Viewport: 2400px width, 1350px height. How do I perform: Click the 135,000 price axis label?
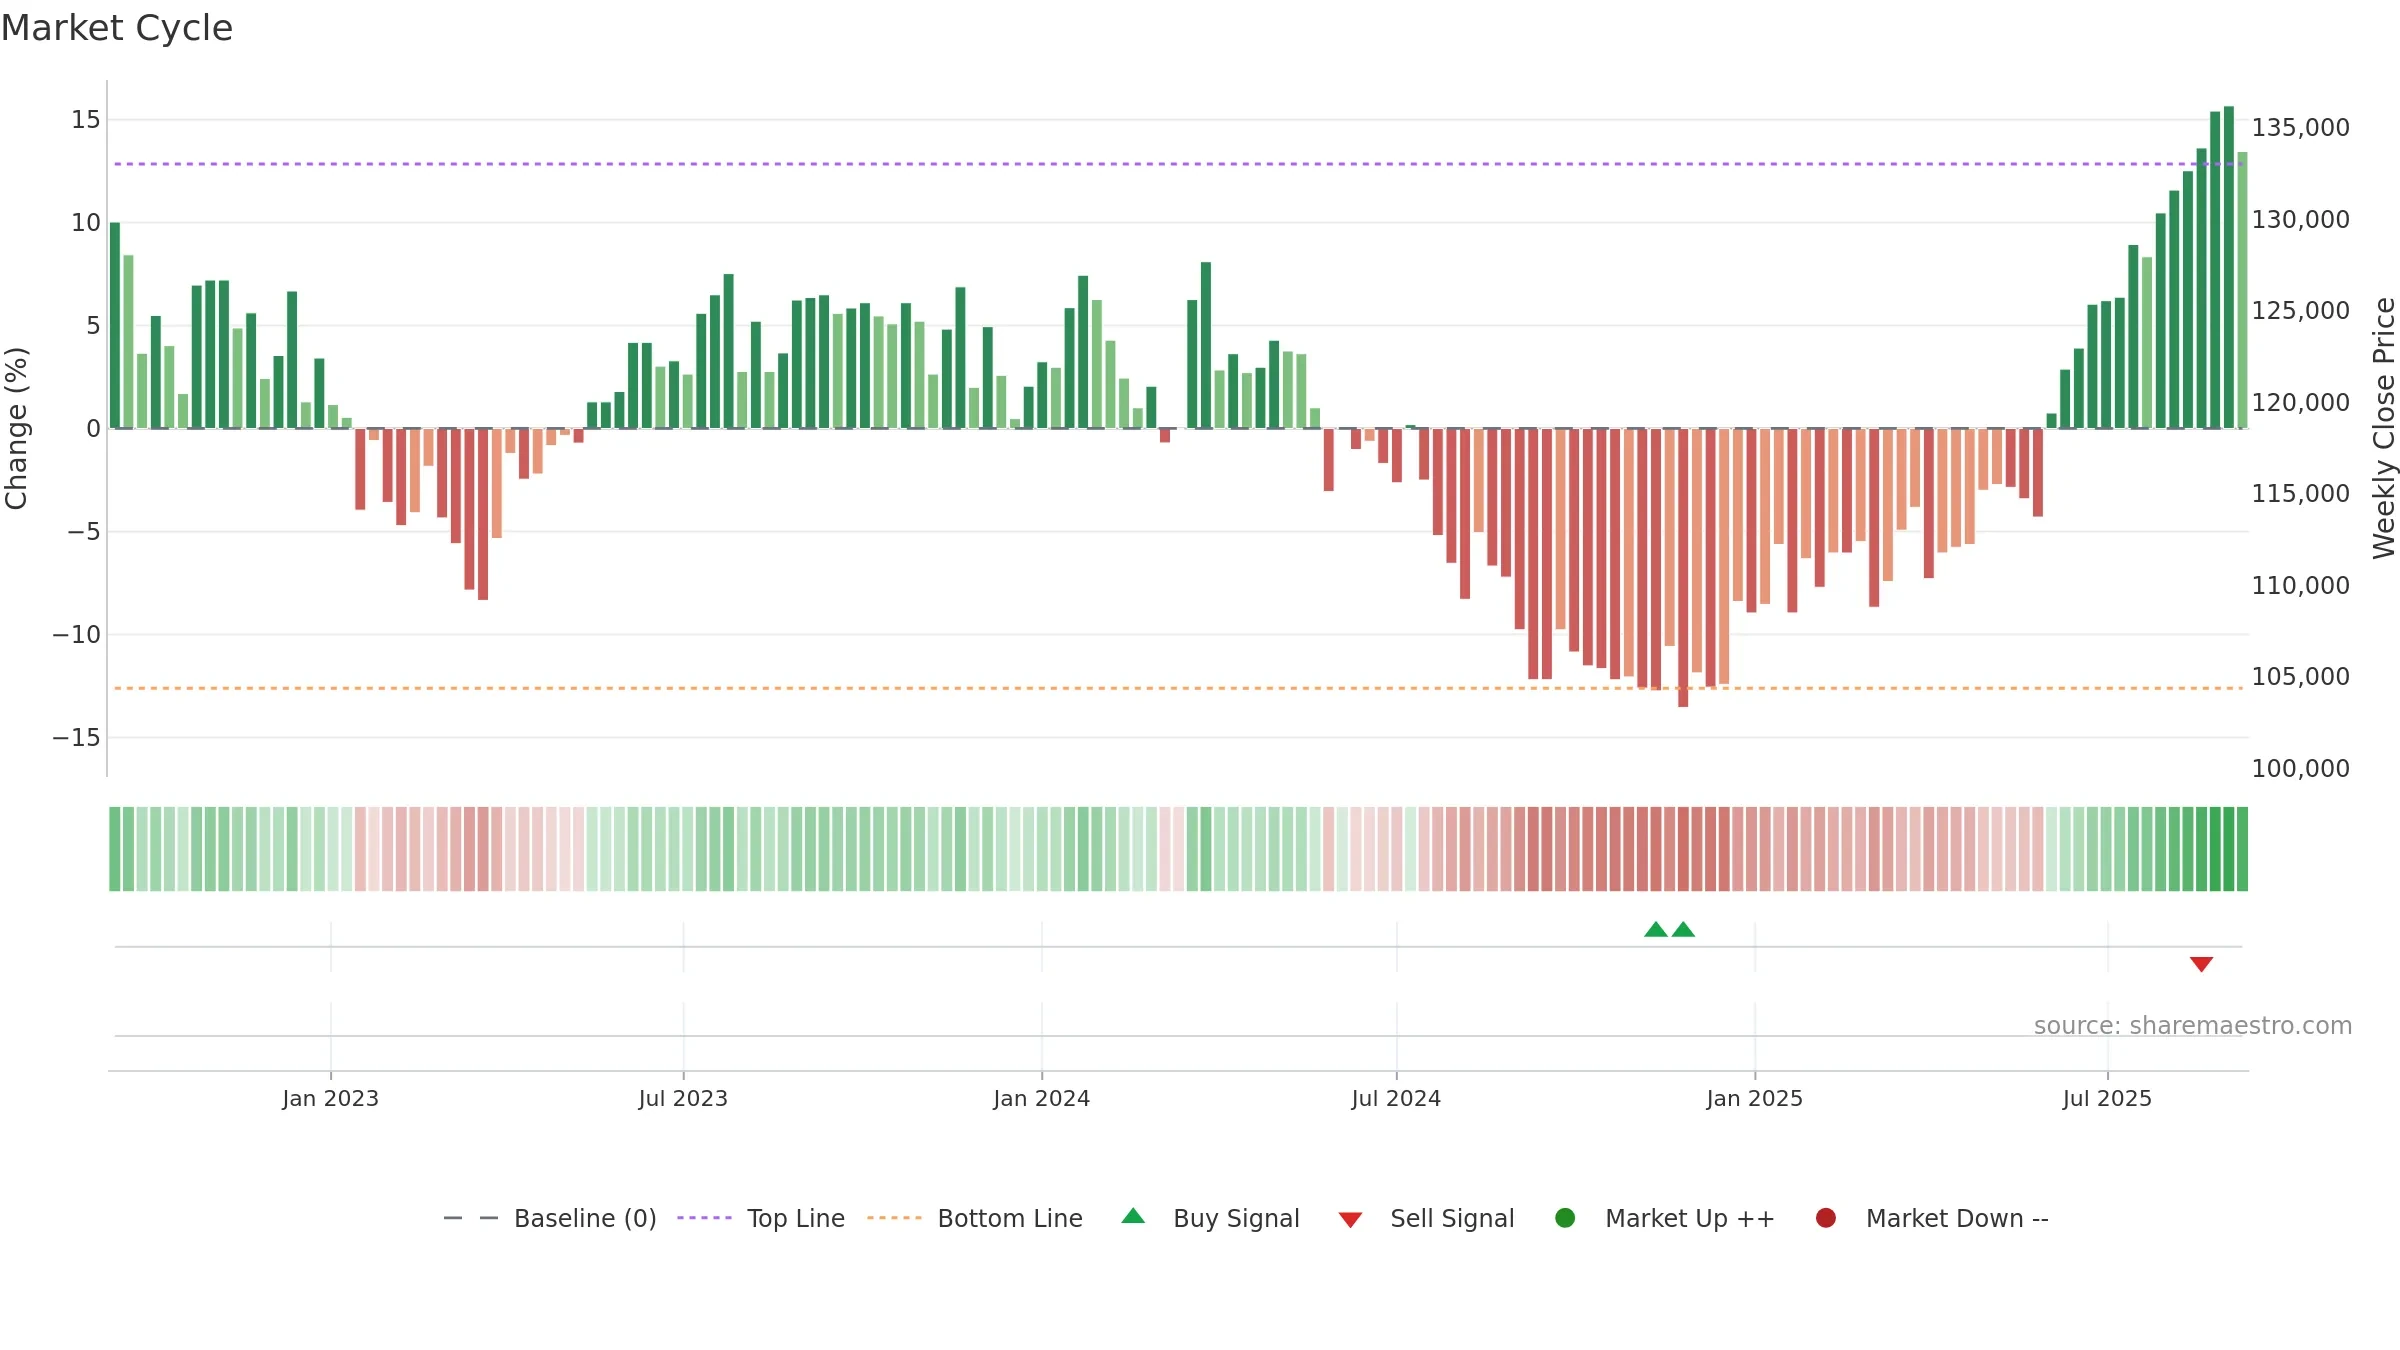(x=2300, y=128)
